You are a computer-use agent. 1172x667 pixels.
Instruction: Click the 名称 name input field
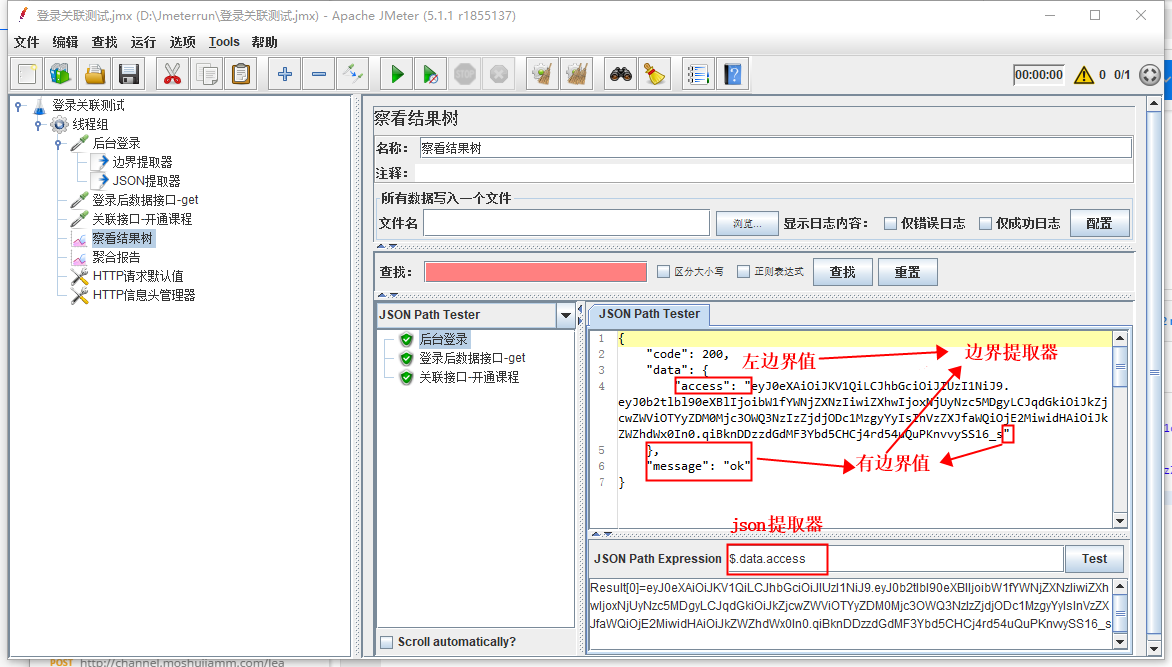click(x=775, y=148)
